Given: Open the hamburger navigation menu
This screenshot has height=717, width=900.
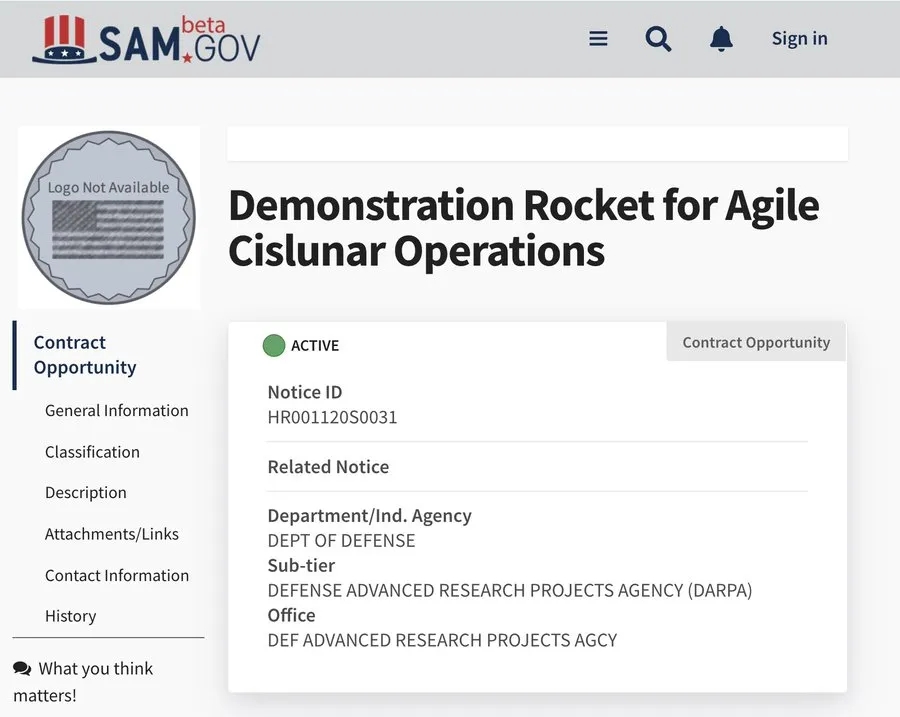Looking at the screenshot, I should point(598,39).
